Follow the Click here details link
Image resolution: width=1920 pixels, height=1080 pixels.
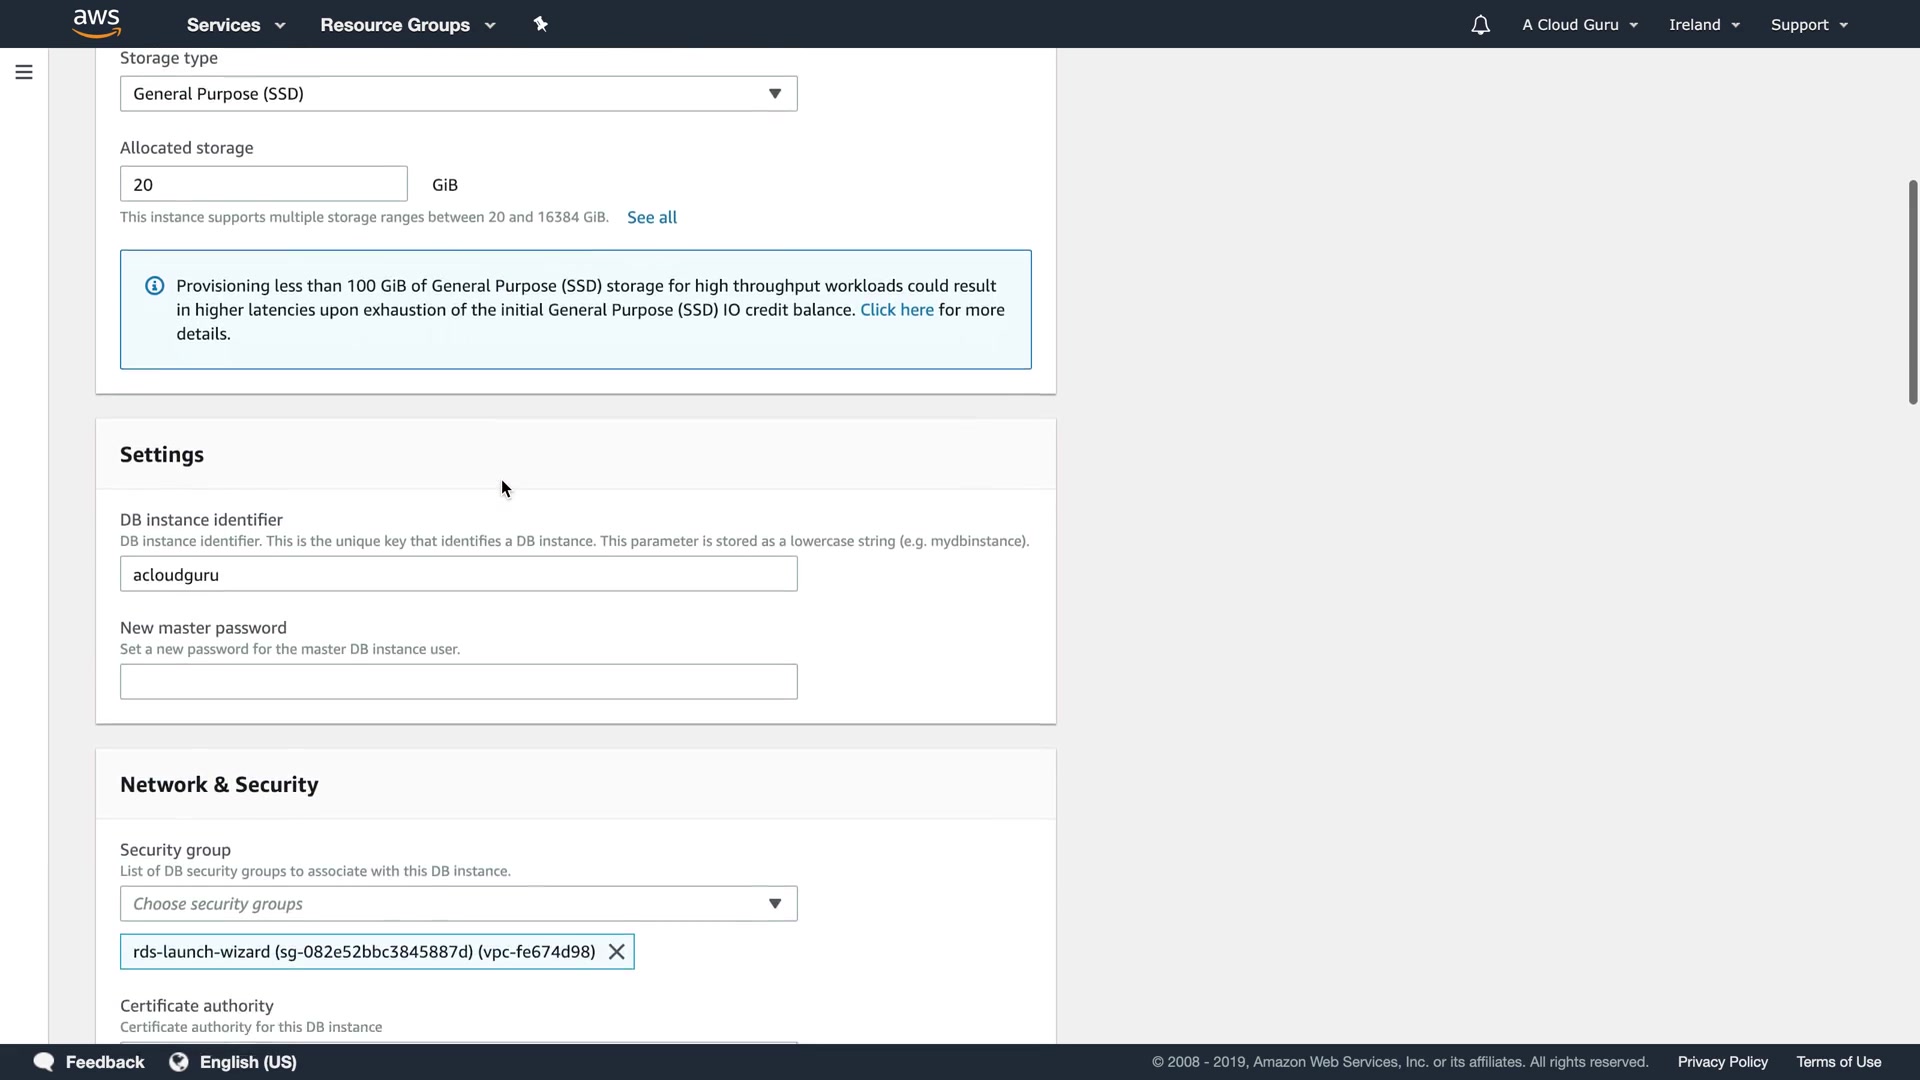point(896,310)
